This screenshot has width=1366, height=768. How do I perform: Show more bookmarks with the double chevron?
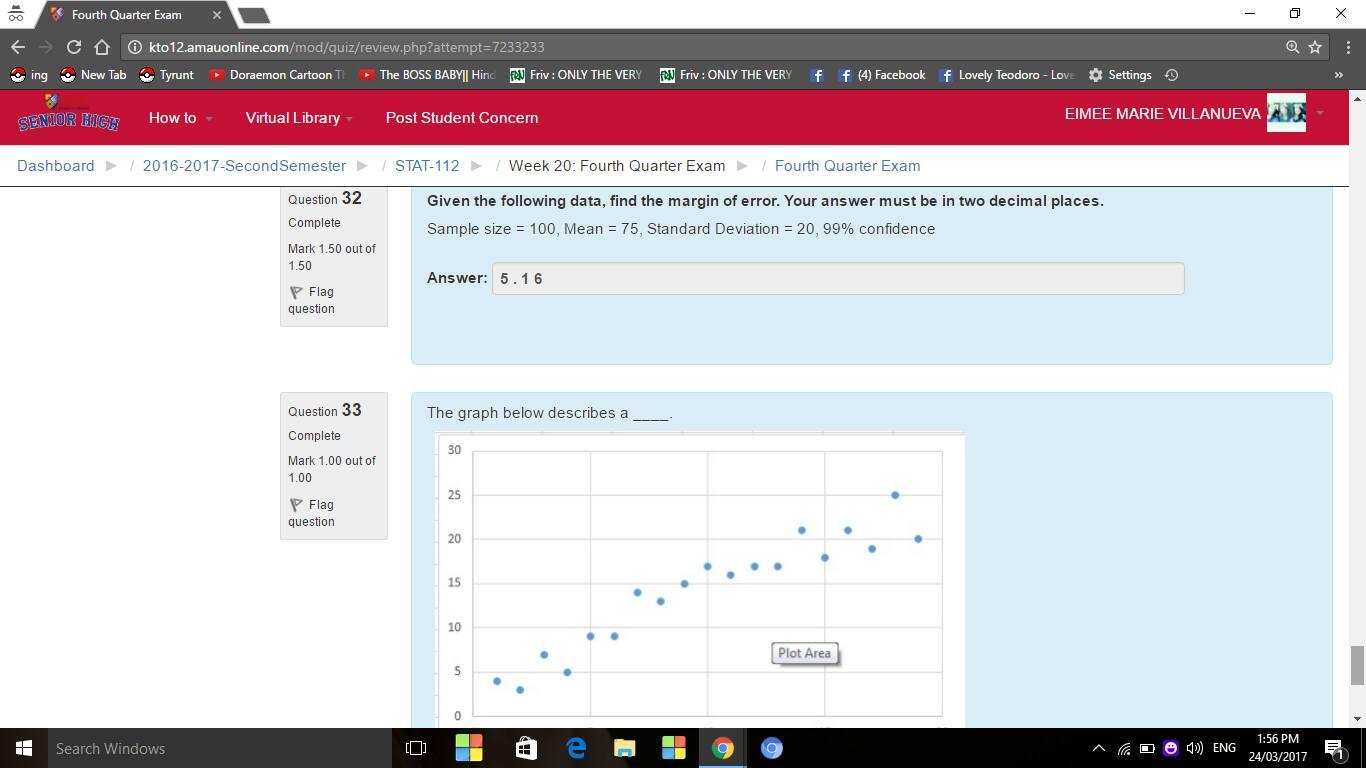(1338, 75)
